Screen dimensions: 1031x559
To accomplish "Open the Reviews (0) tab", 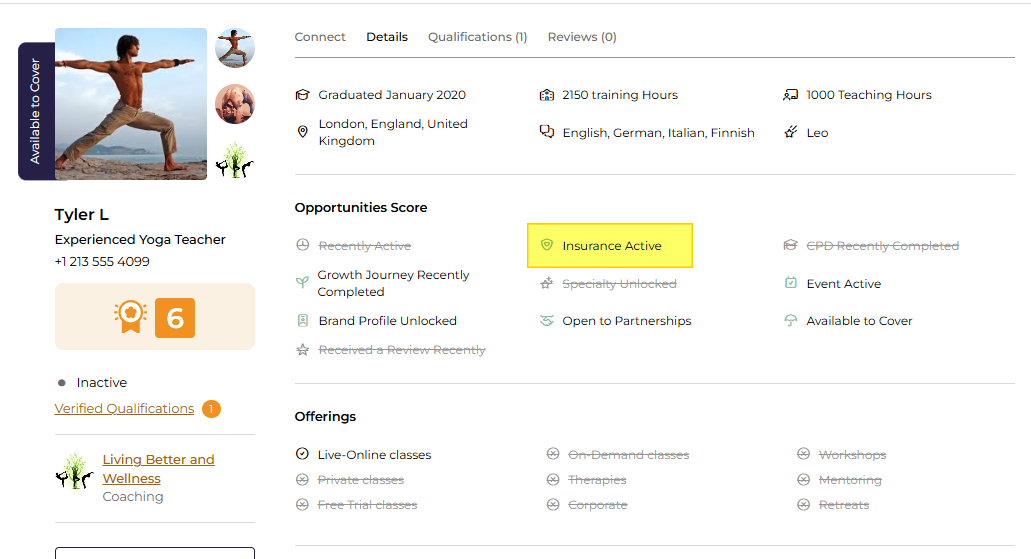I will point(582,37).
